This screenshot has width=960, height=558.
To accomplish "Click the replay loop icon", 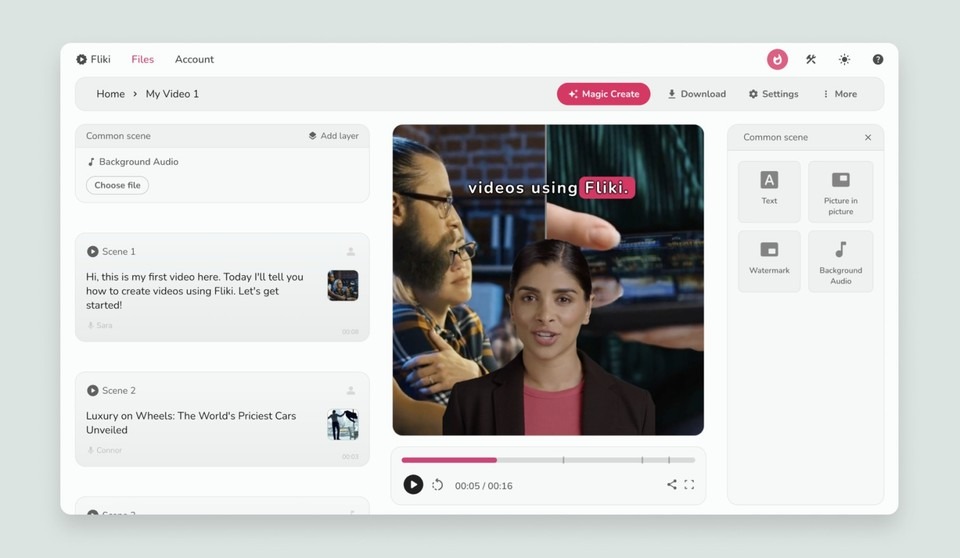I will point(437,485).
